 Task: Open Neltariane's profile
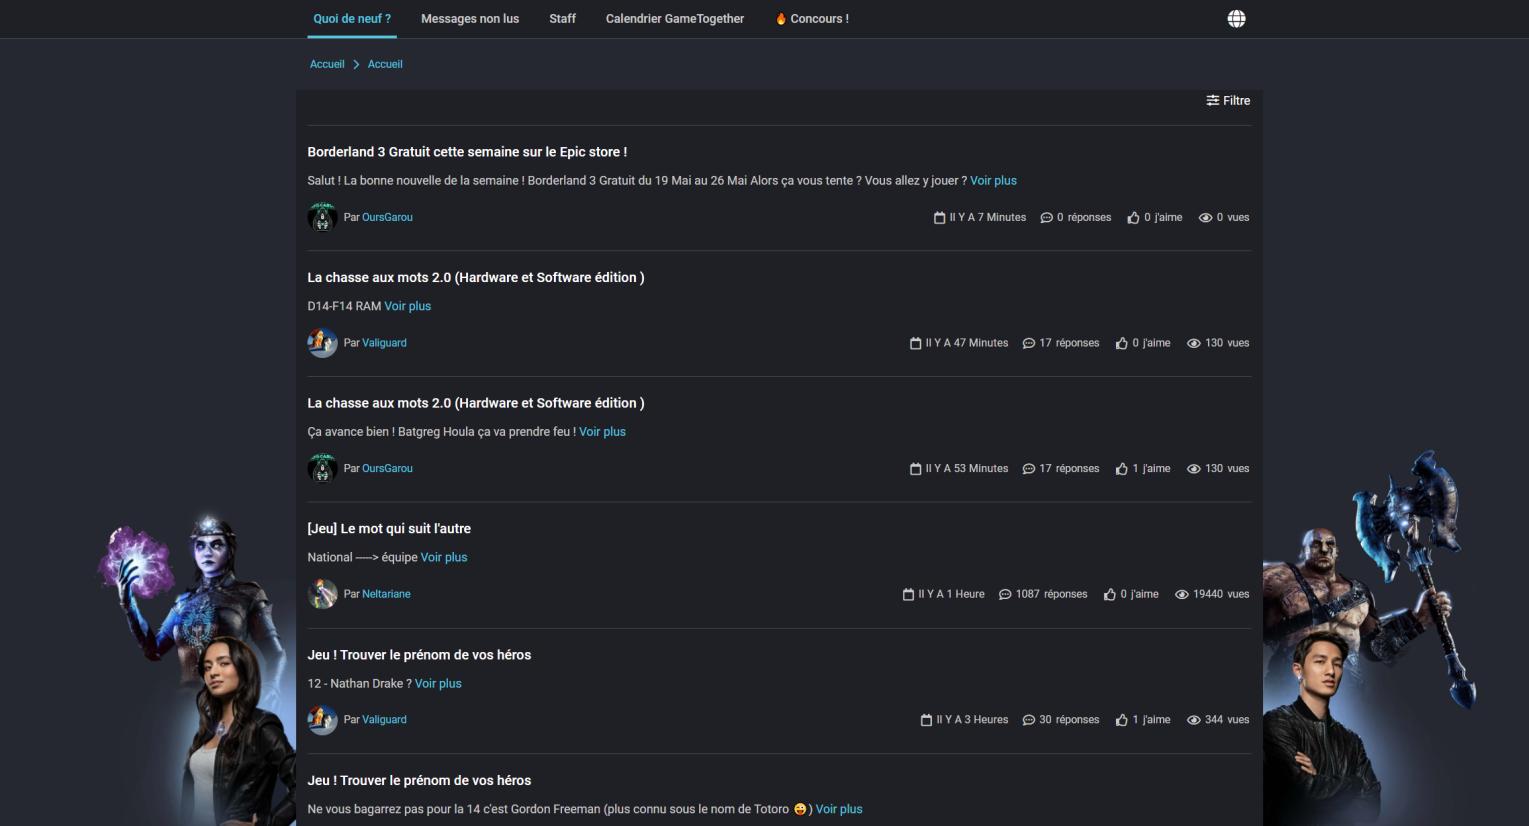click(385, 593)
